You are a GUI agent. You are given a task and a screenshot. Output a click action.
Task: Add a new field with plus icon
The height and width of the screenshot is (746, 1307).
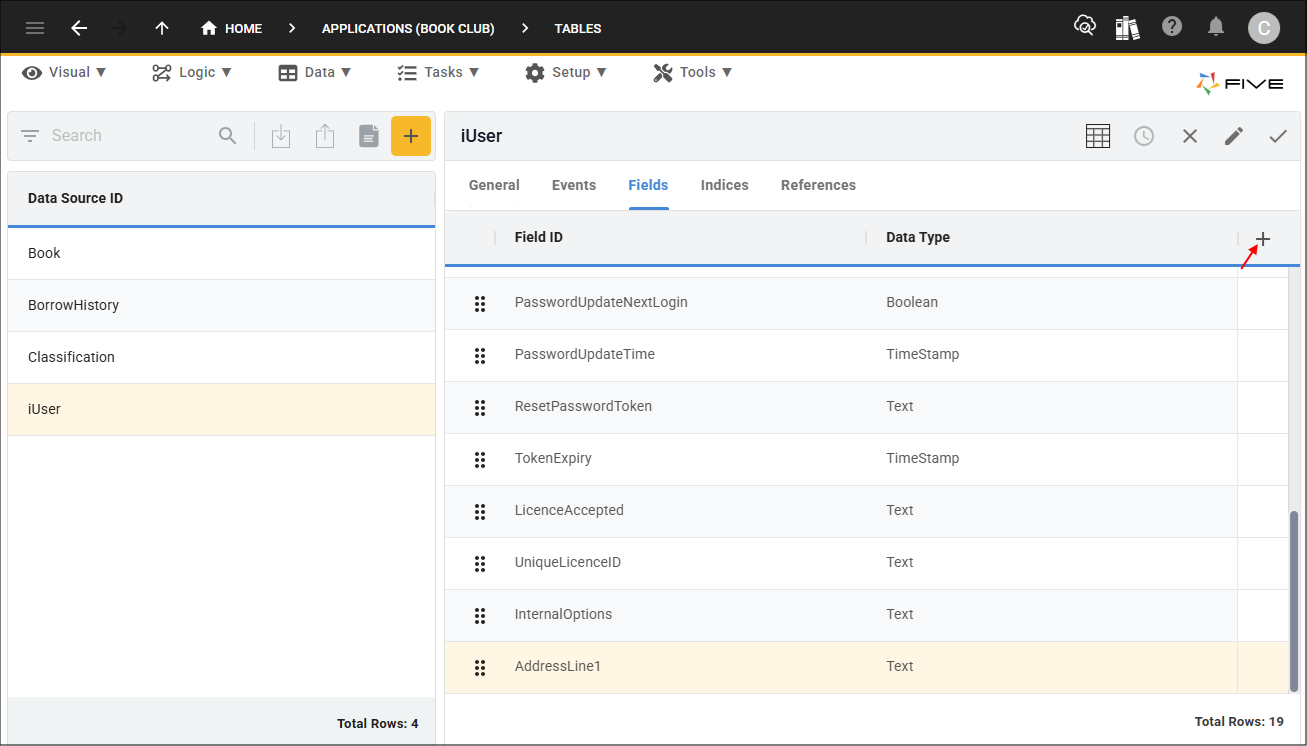coord(1263,239)
